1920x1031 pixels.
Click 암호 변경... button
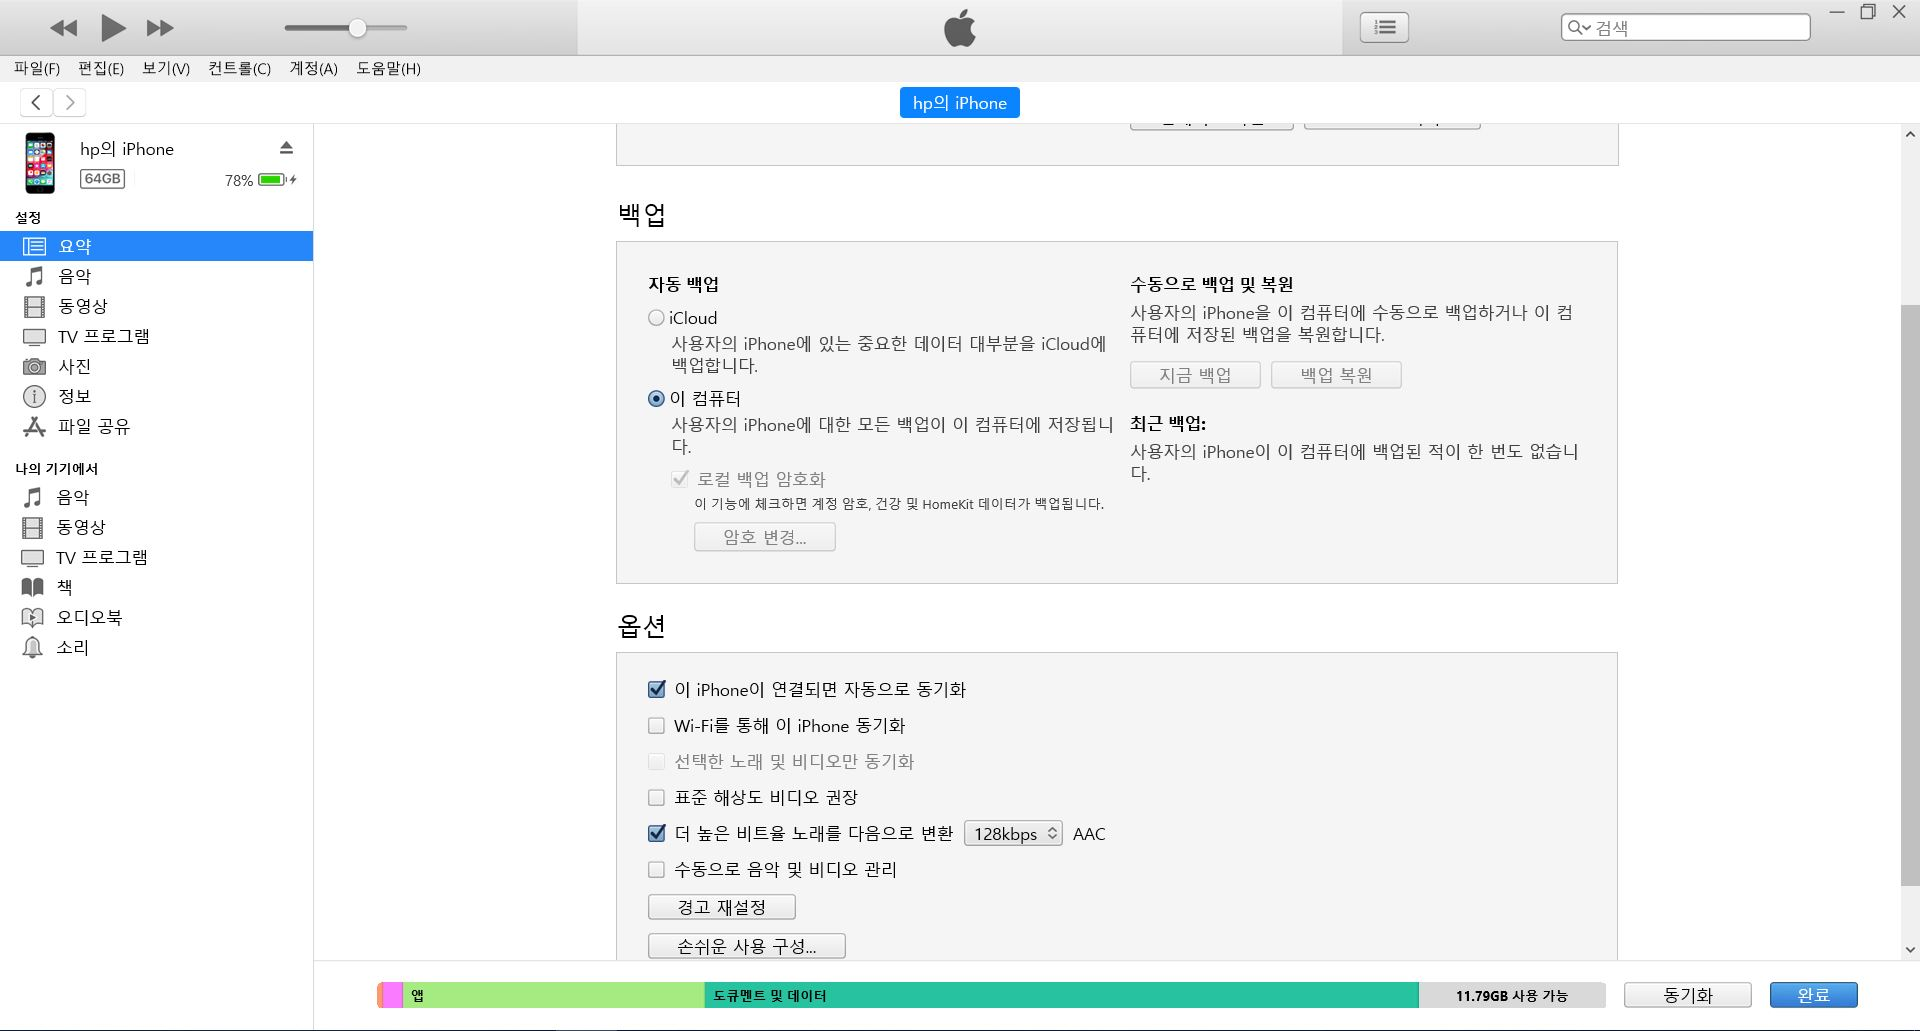tap(765, 537)
